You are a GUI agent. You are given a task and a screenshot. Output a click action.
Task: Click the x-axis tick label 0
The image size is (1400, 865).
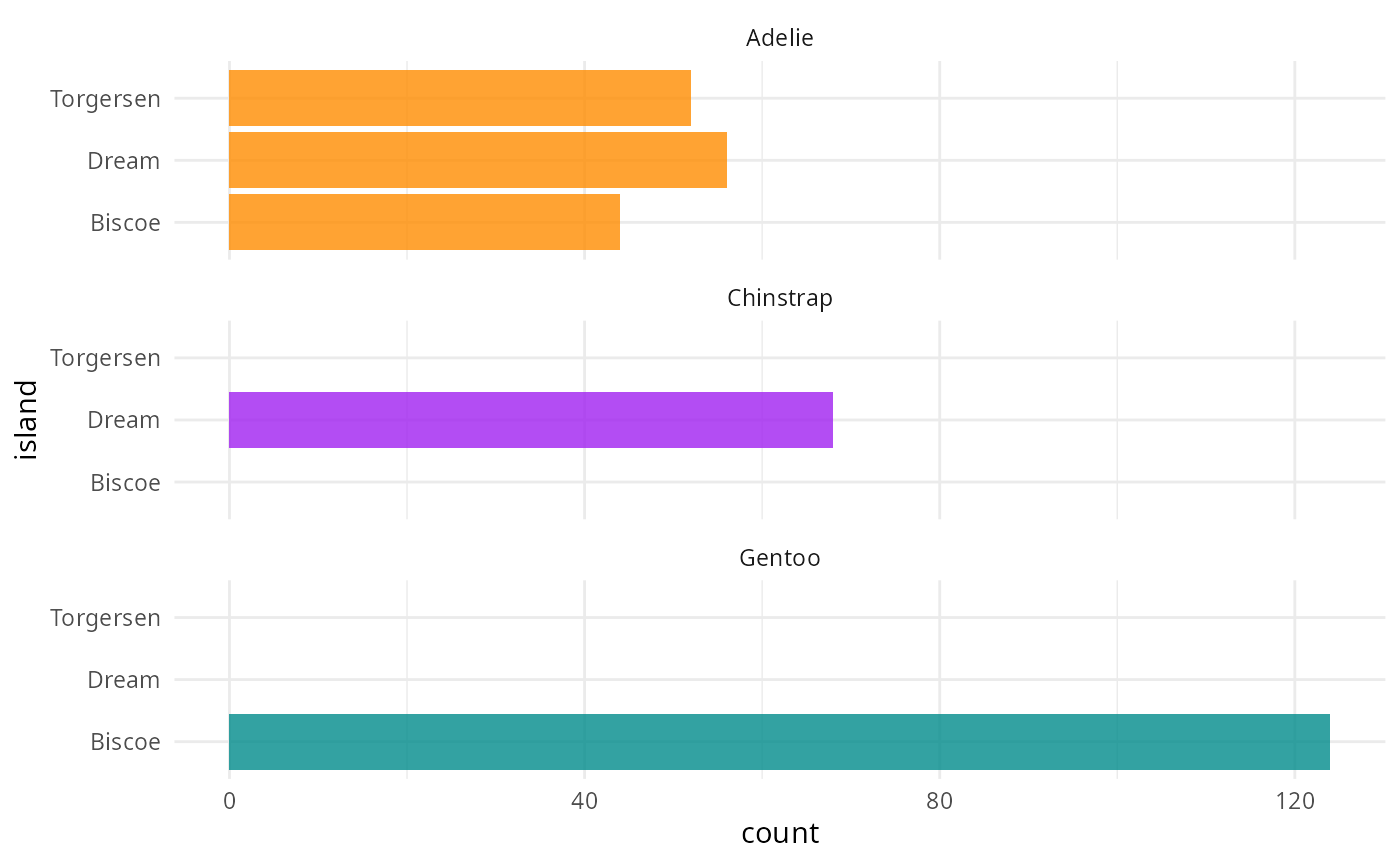(229, 801)
